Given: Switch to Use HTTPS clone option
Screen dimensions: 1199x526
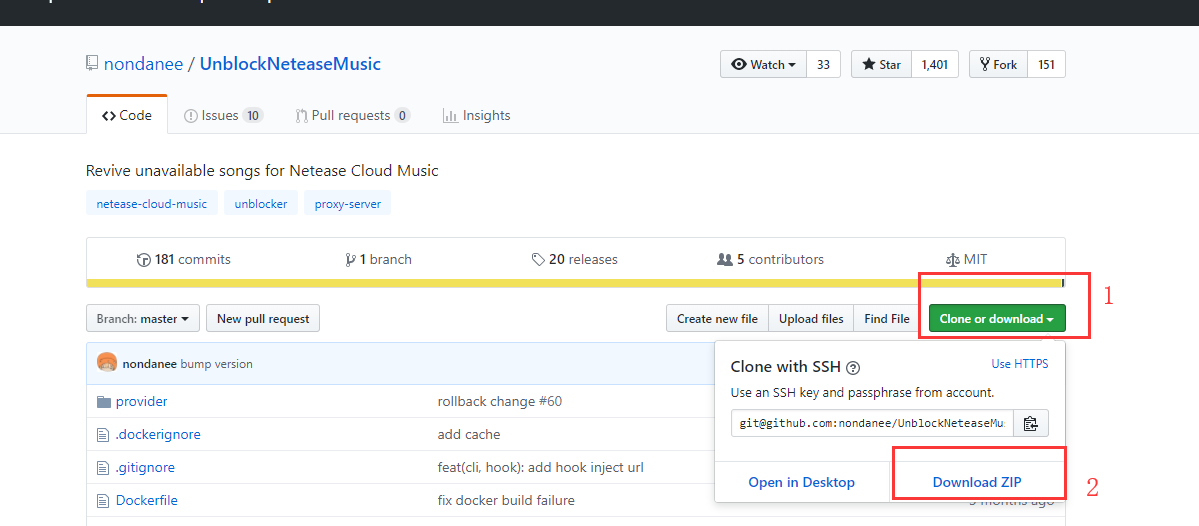Looking at the screenshot, I should 1019,364.
